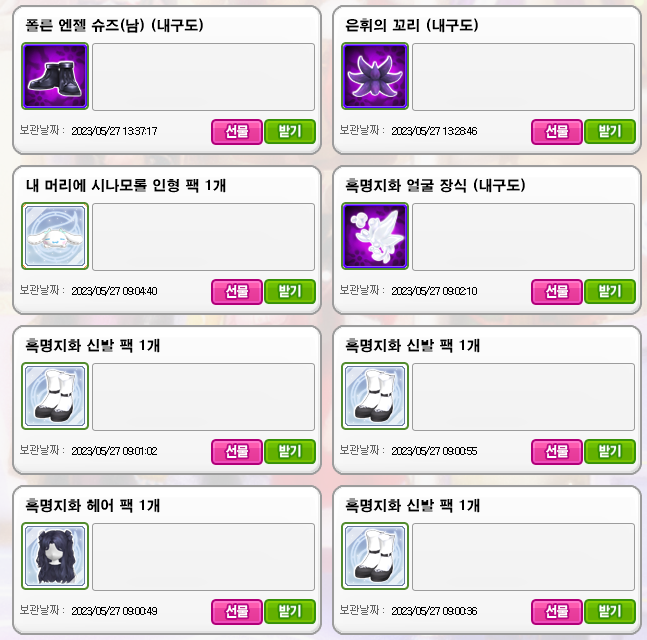
Task: Click 받기 for 흑명지화 신발 팩 dated 09:00:55
Action: tap(610, 452)
